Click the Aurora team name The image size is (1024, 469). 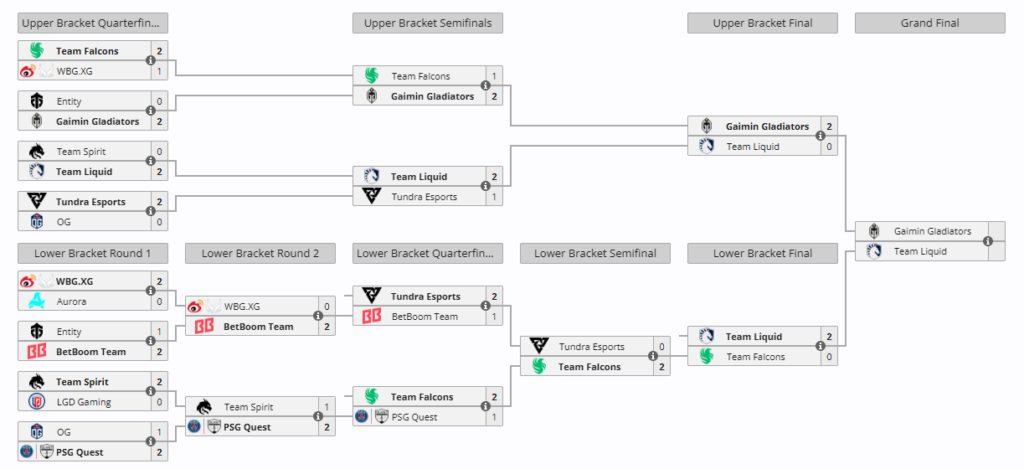pos(70,301)
